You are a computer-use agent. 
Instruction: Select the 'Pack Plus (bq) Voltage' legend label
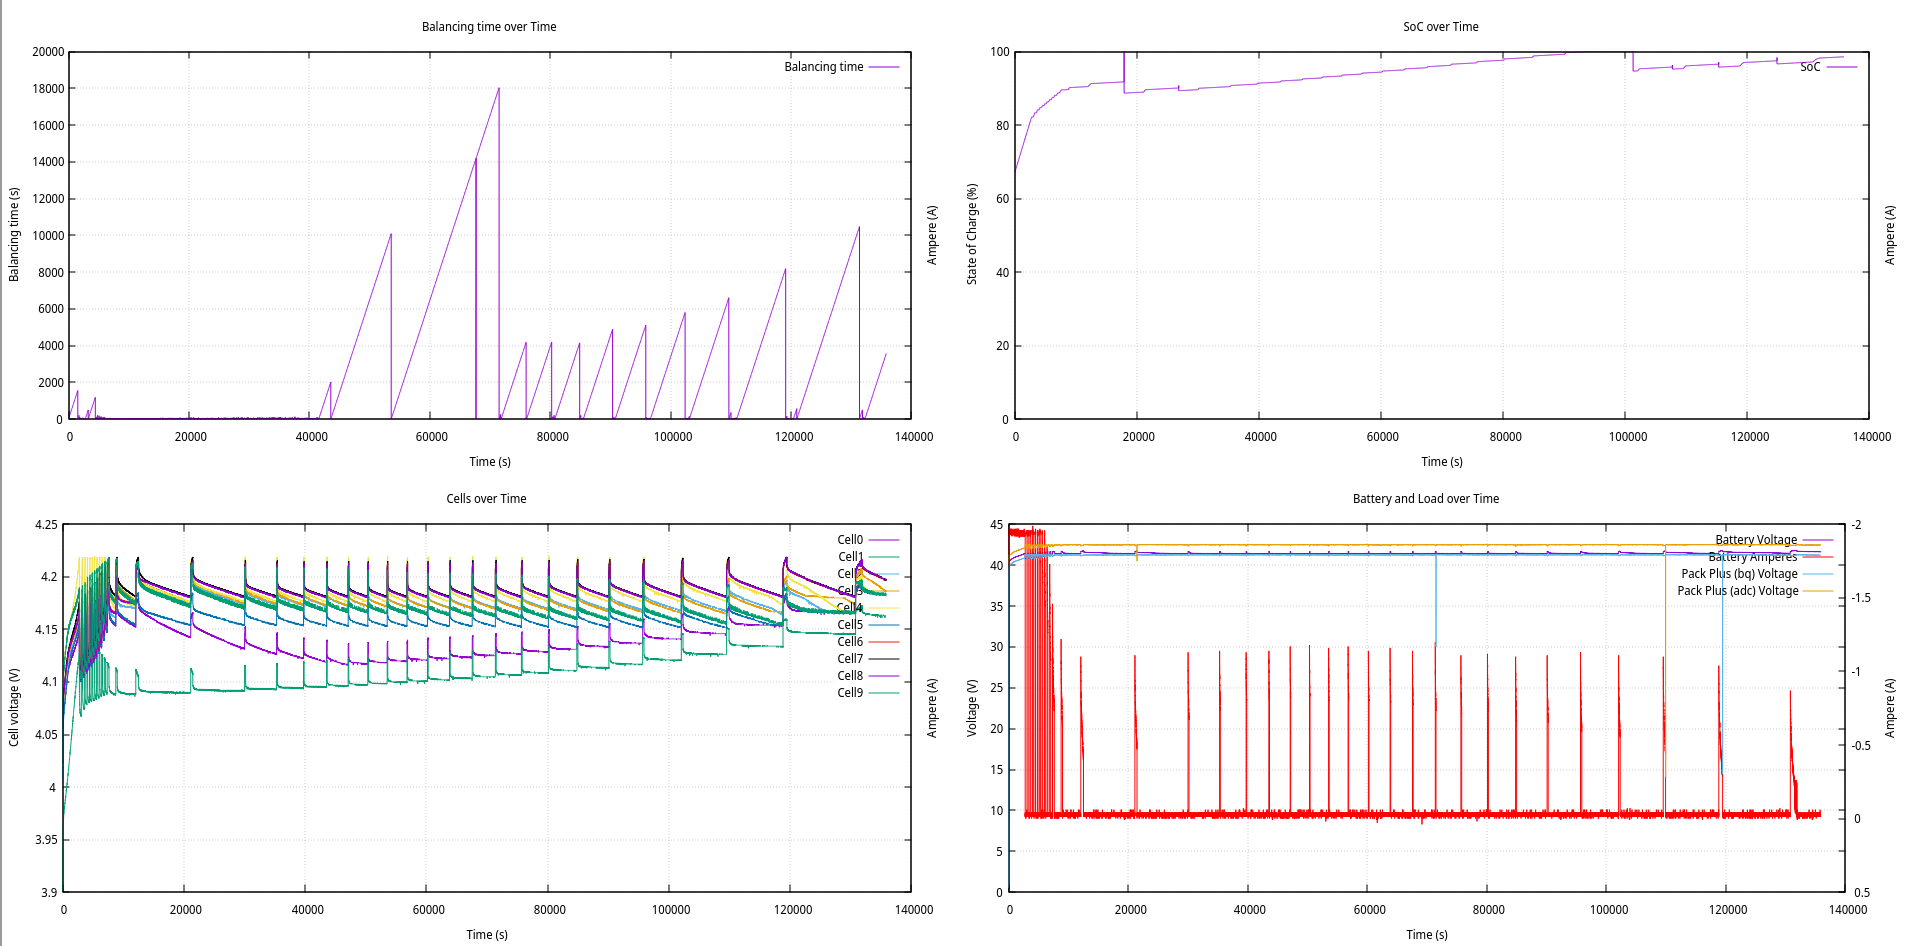[x=1739, y=574]
